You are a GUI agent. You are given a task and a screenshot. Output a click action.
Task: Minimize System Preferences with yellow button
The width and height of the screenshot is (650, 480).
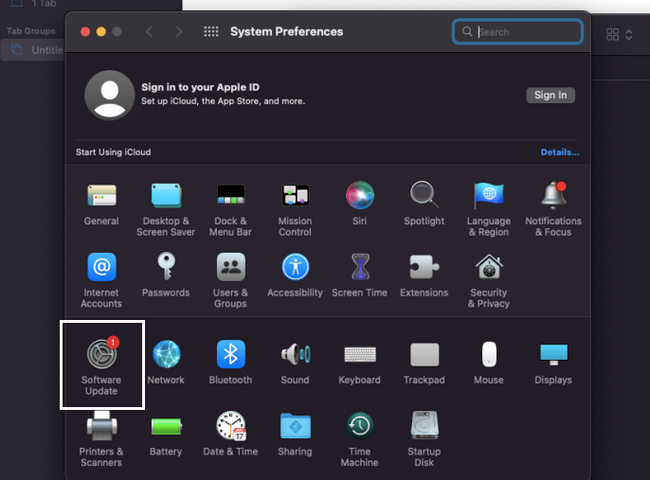[x=101, y=32]
